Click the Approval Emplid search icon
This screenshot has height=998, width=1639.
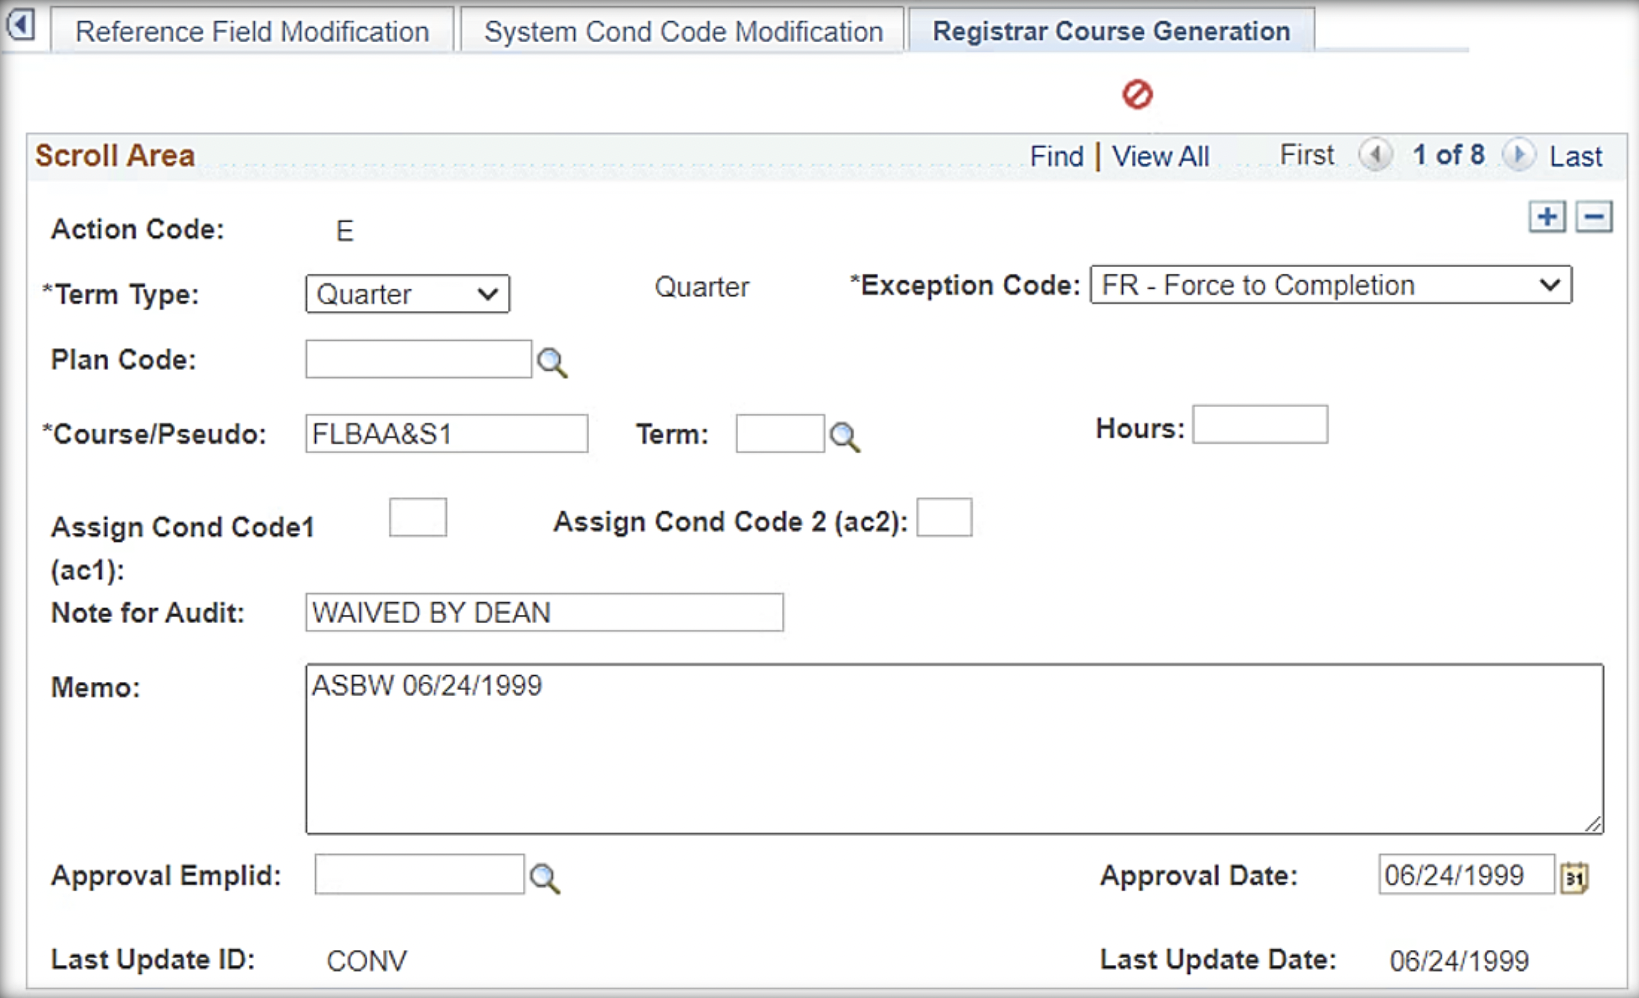pyautogui.click(x=544, y=878)
